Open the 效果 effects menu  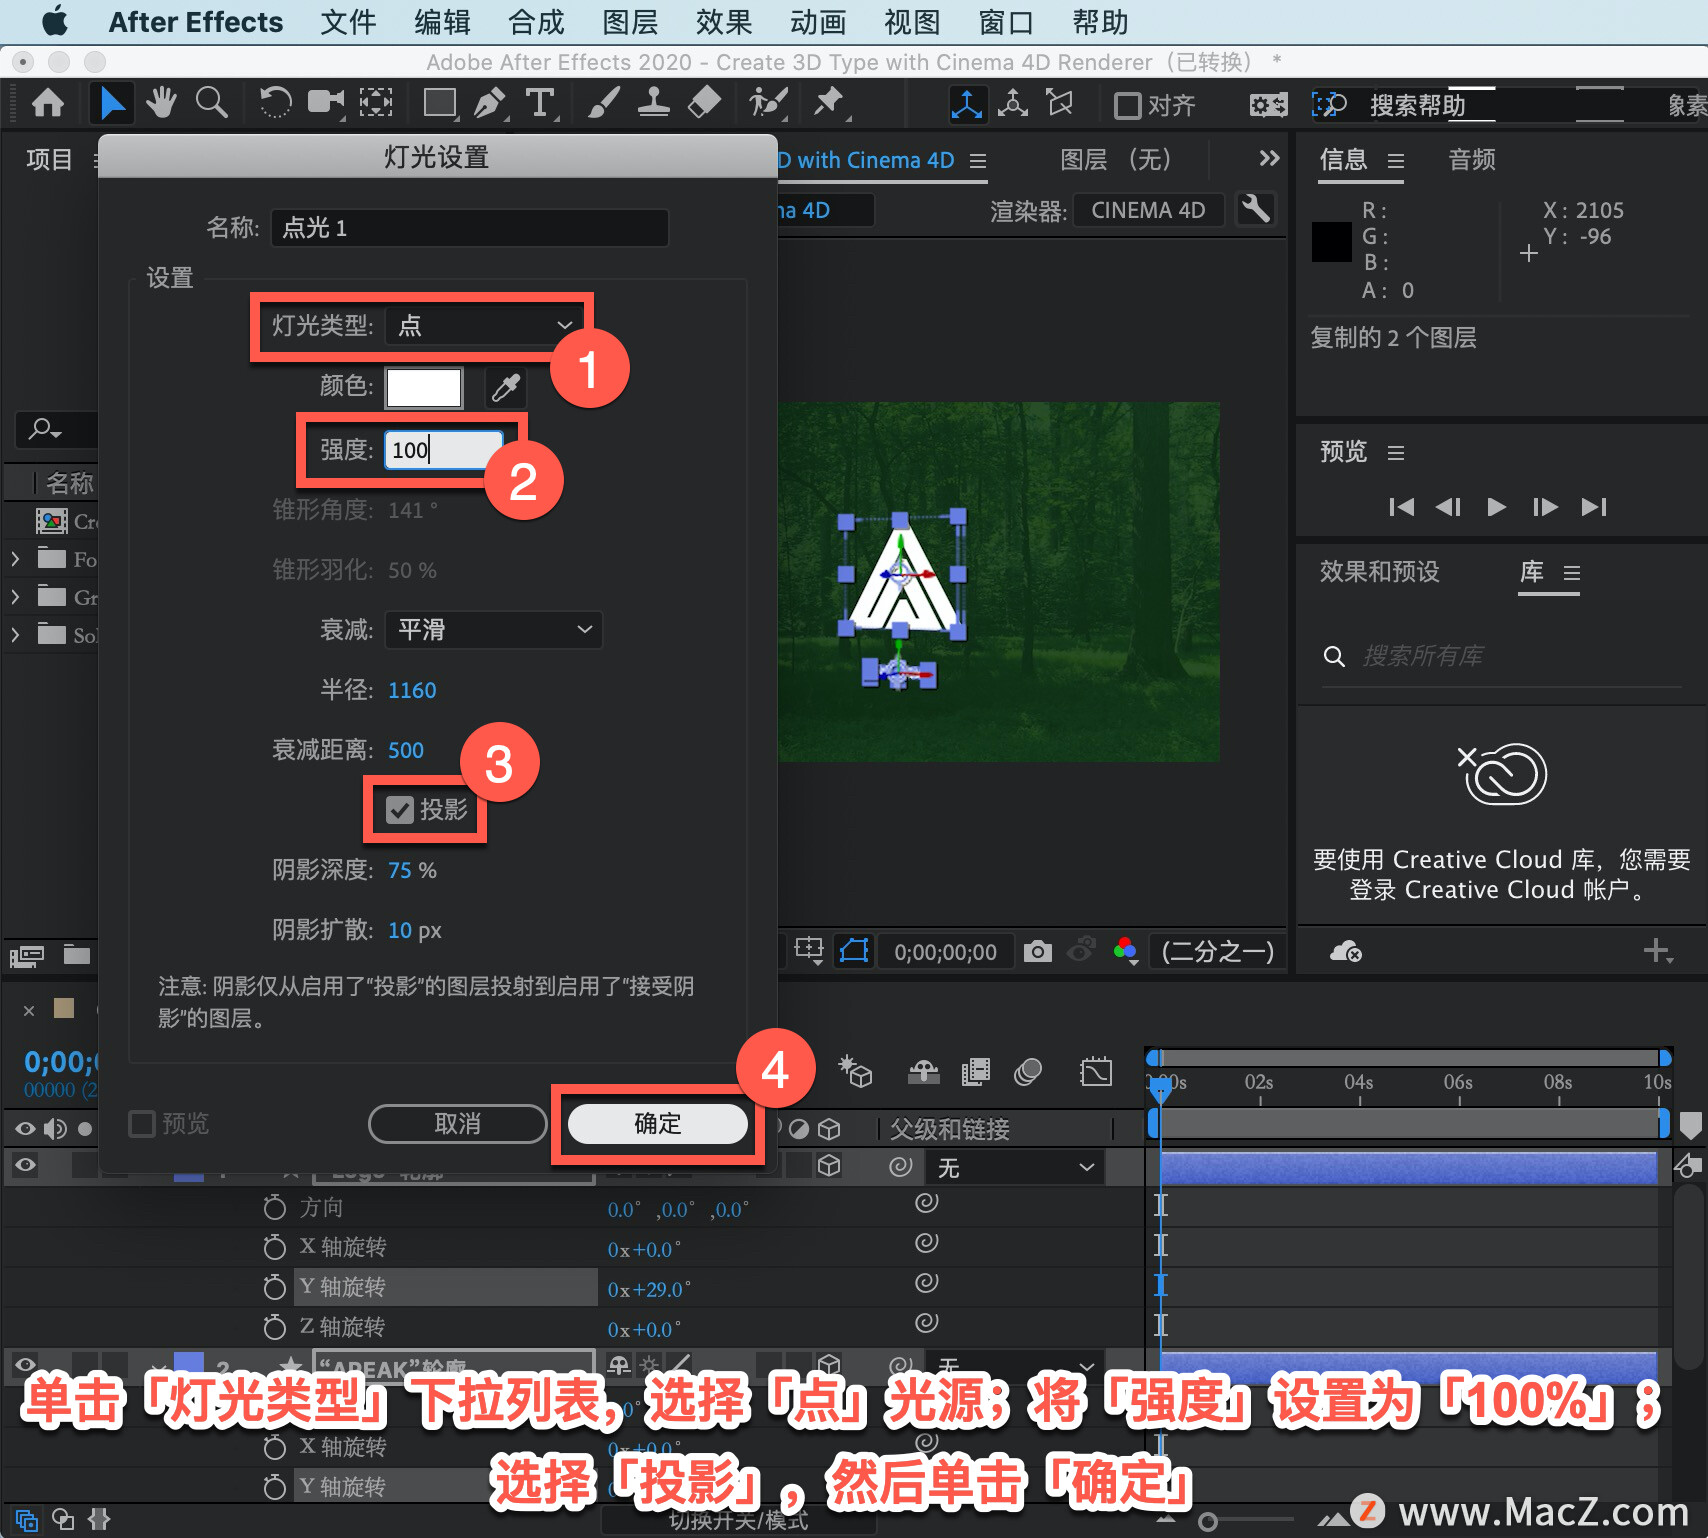click(x=724, y=22)
